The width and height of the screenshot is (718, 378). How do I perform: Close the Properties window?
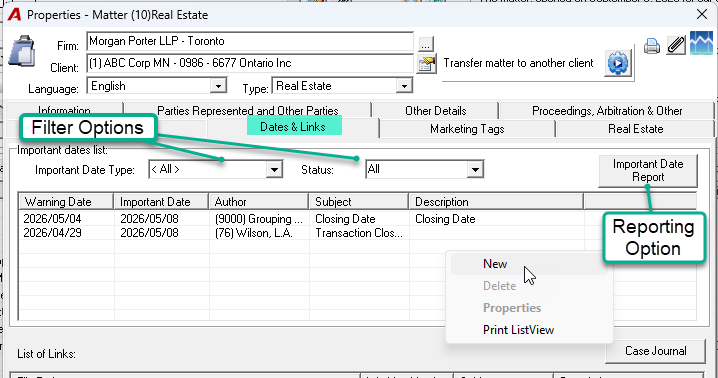[702, 15]
